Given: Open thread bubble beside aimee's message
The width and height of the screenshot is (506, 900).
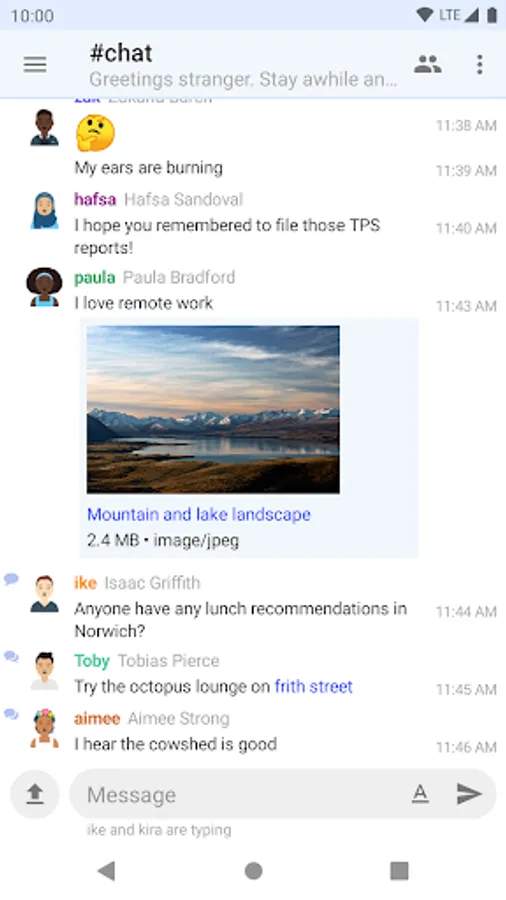Looking at the screenshot, I should coord(11,714).
